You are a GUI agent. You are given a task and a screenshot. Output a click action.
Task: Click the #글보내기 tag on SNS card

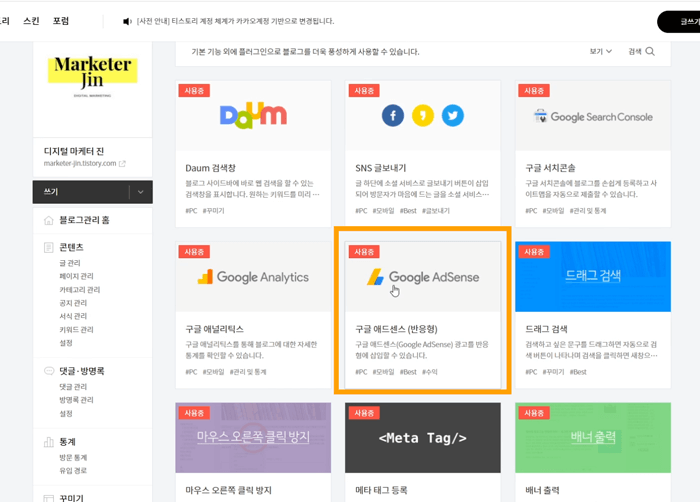(436, 211)
